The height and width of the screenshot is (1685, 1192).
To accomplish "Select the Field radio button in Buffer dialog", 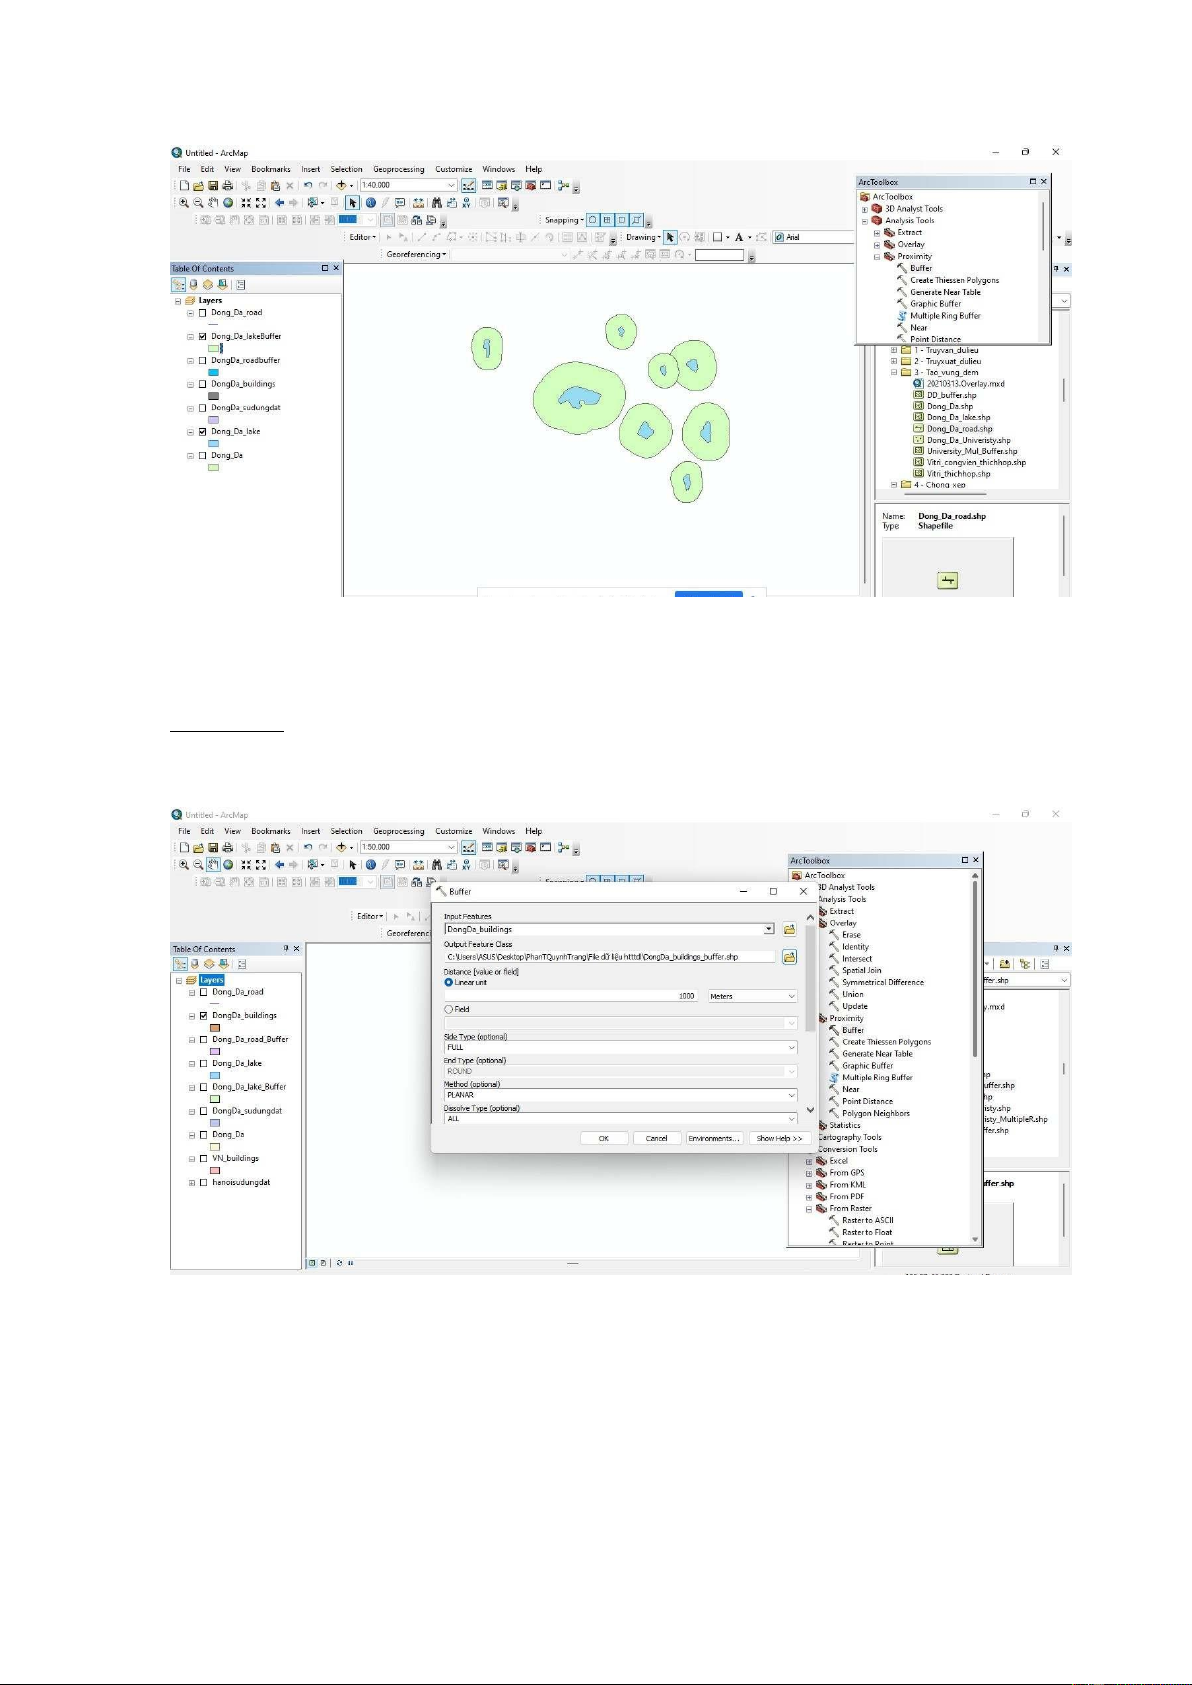I will tap(449, 1009).
